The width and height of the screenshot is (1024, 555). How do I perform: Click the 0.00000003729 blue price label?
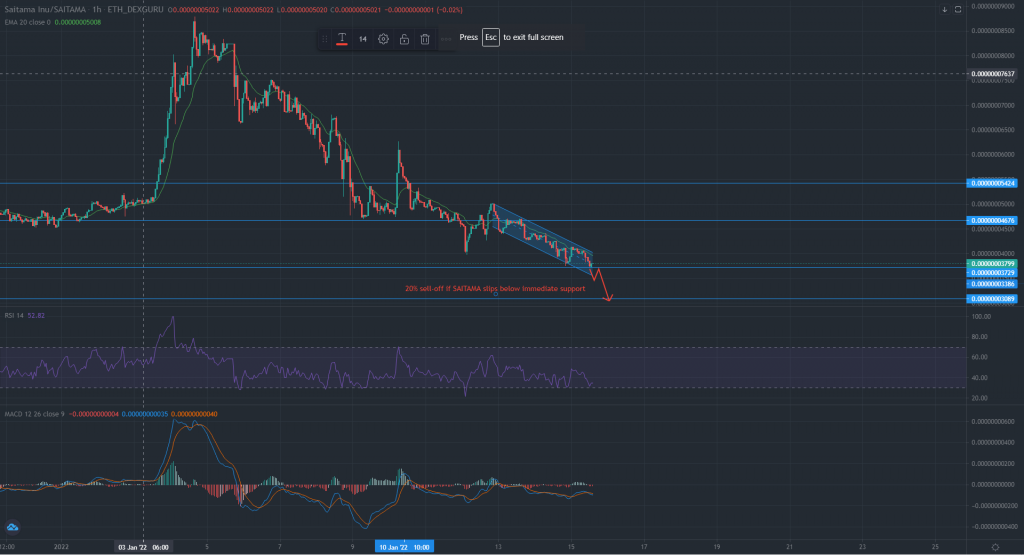(x=993, y=272)
